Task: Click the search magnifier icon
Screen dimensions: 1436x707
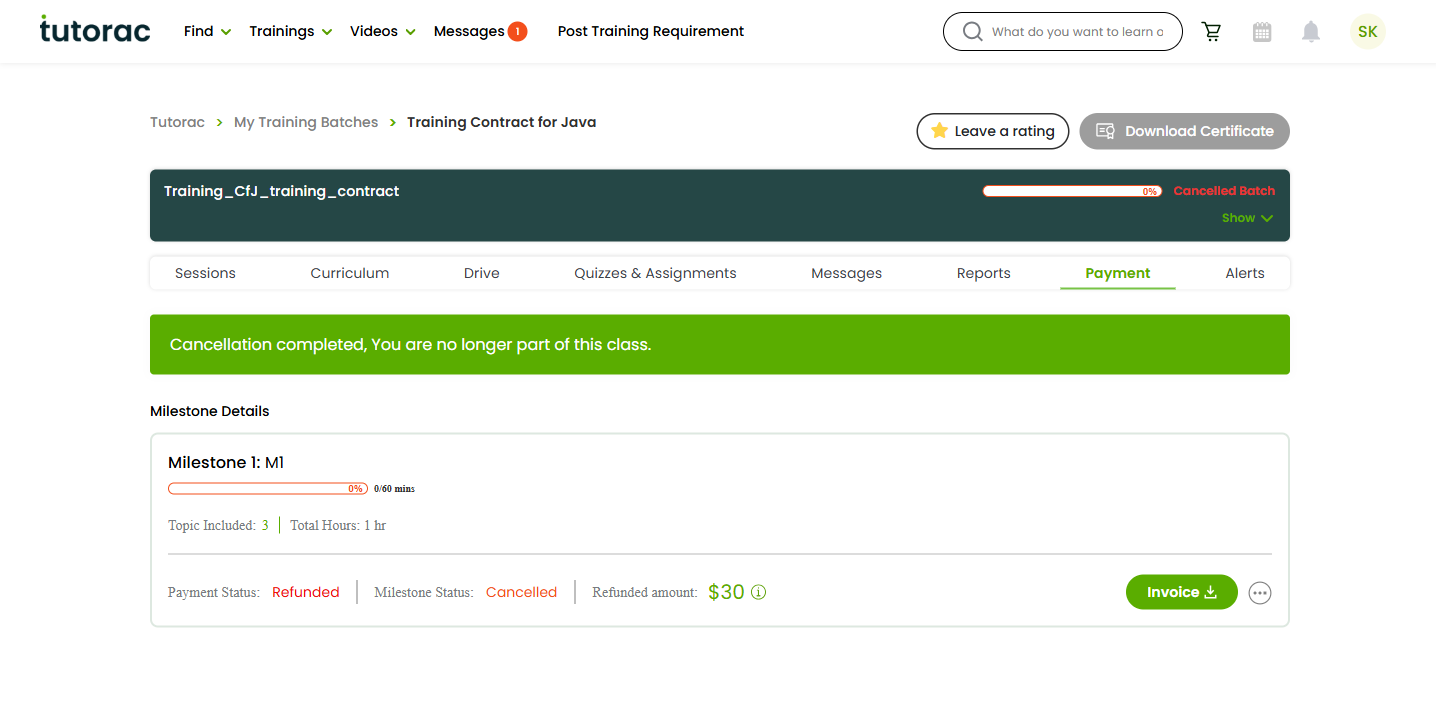Action: (972, 32)
